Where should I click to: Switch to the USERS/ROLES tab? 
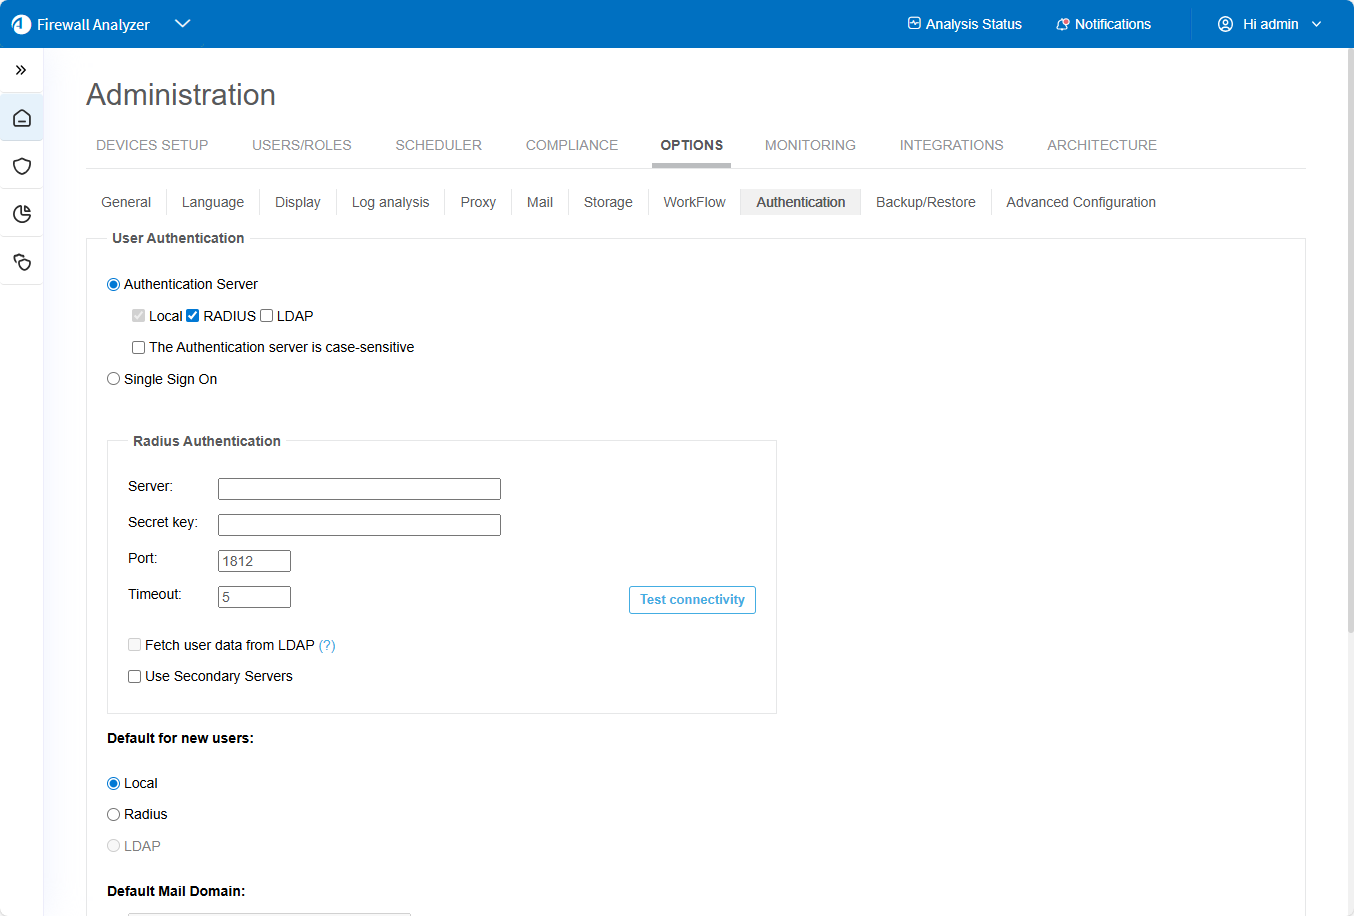click(x=301, y=145)
